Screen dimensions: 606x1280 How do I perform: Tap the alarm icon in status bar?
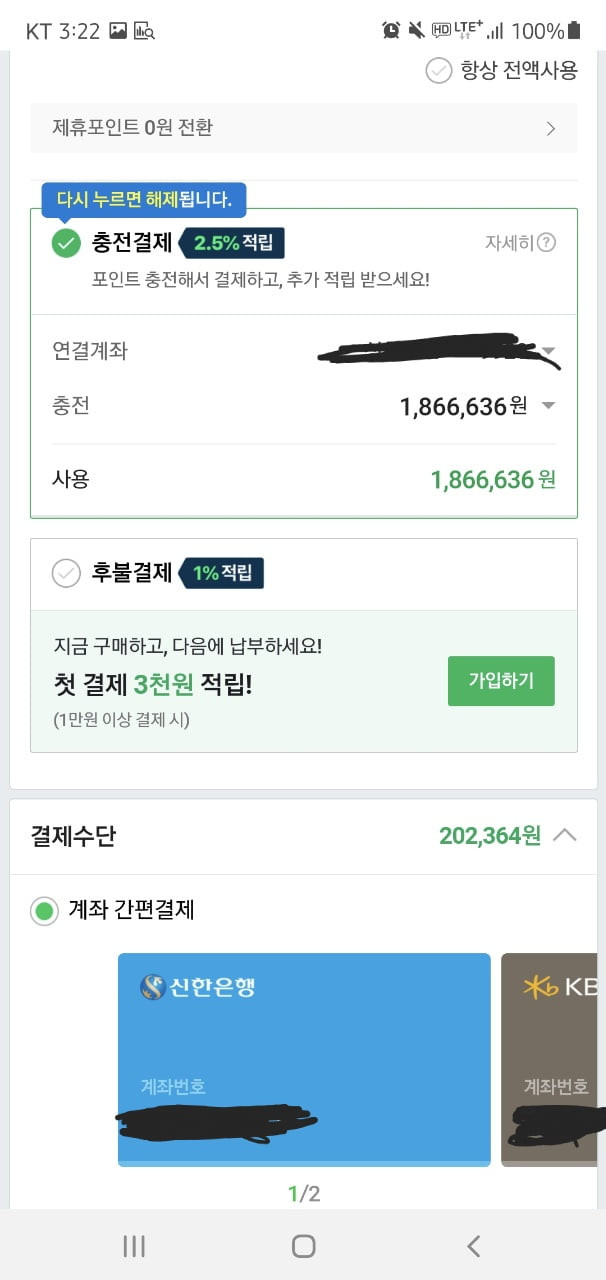point(390,30)
